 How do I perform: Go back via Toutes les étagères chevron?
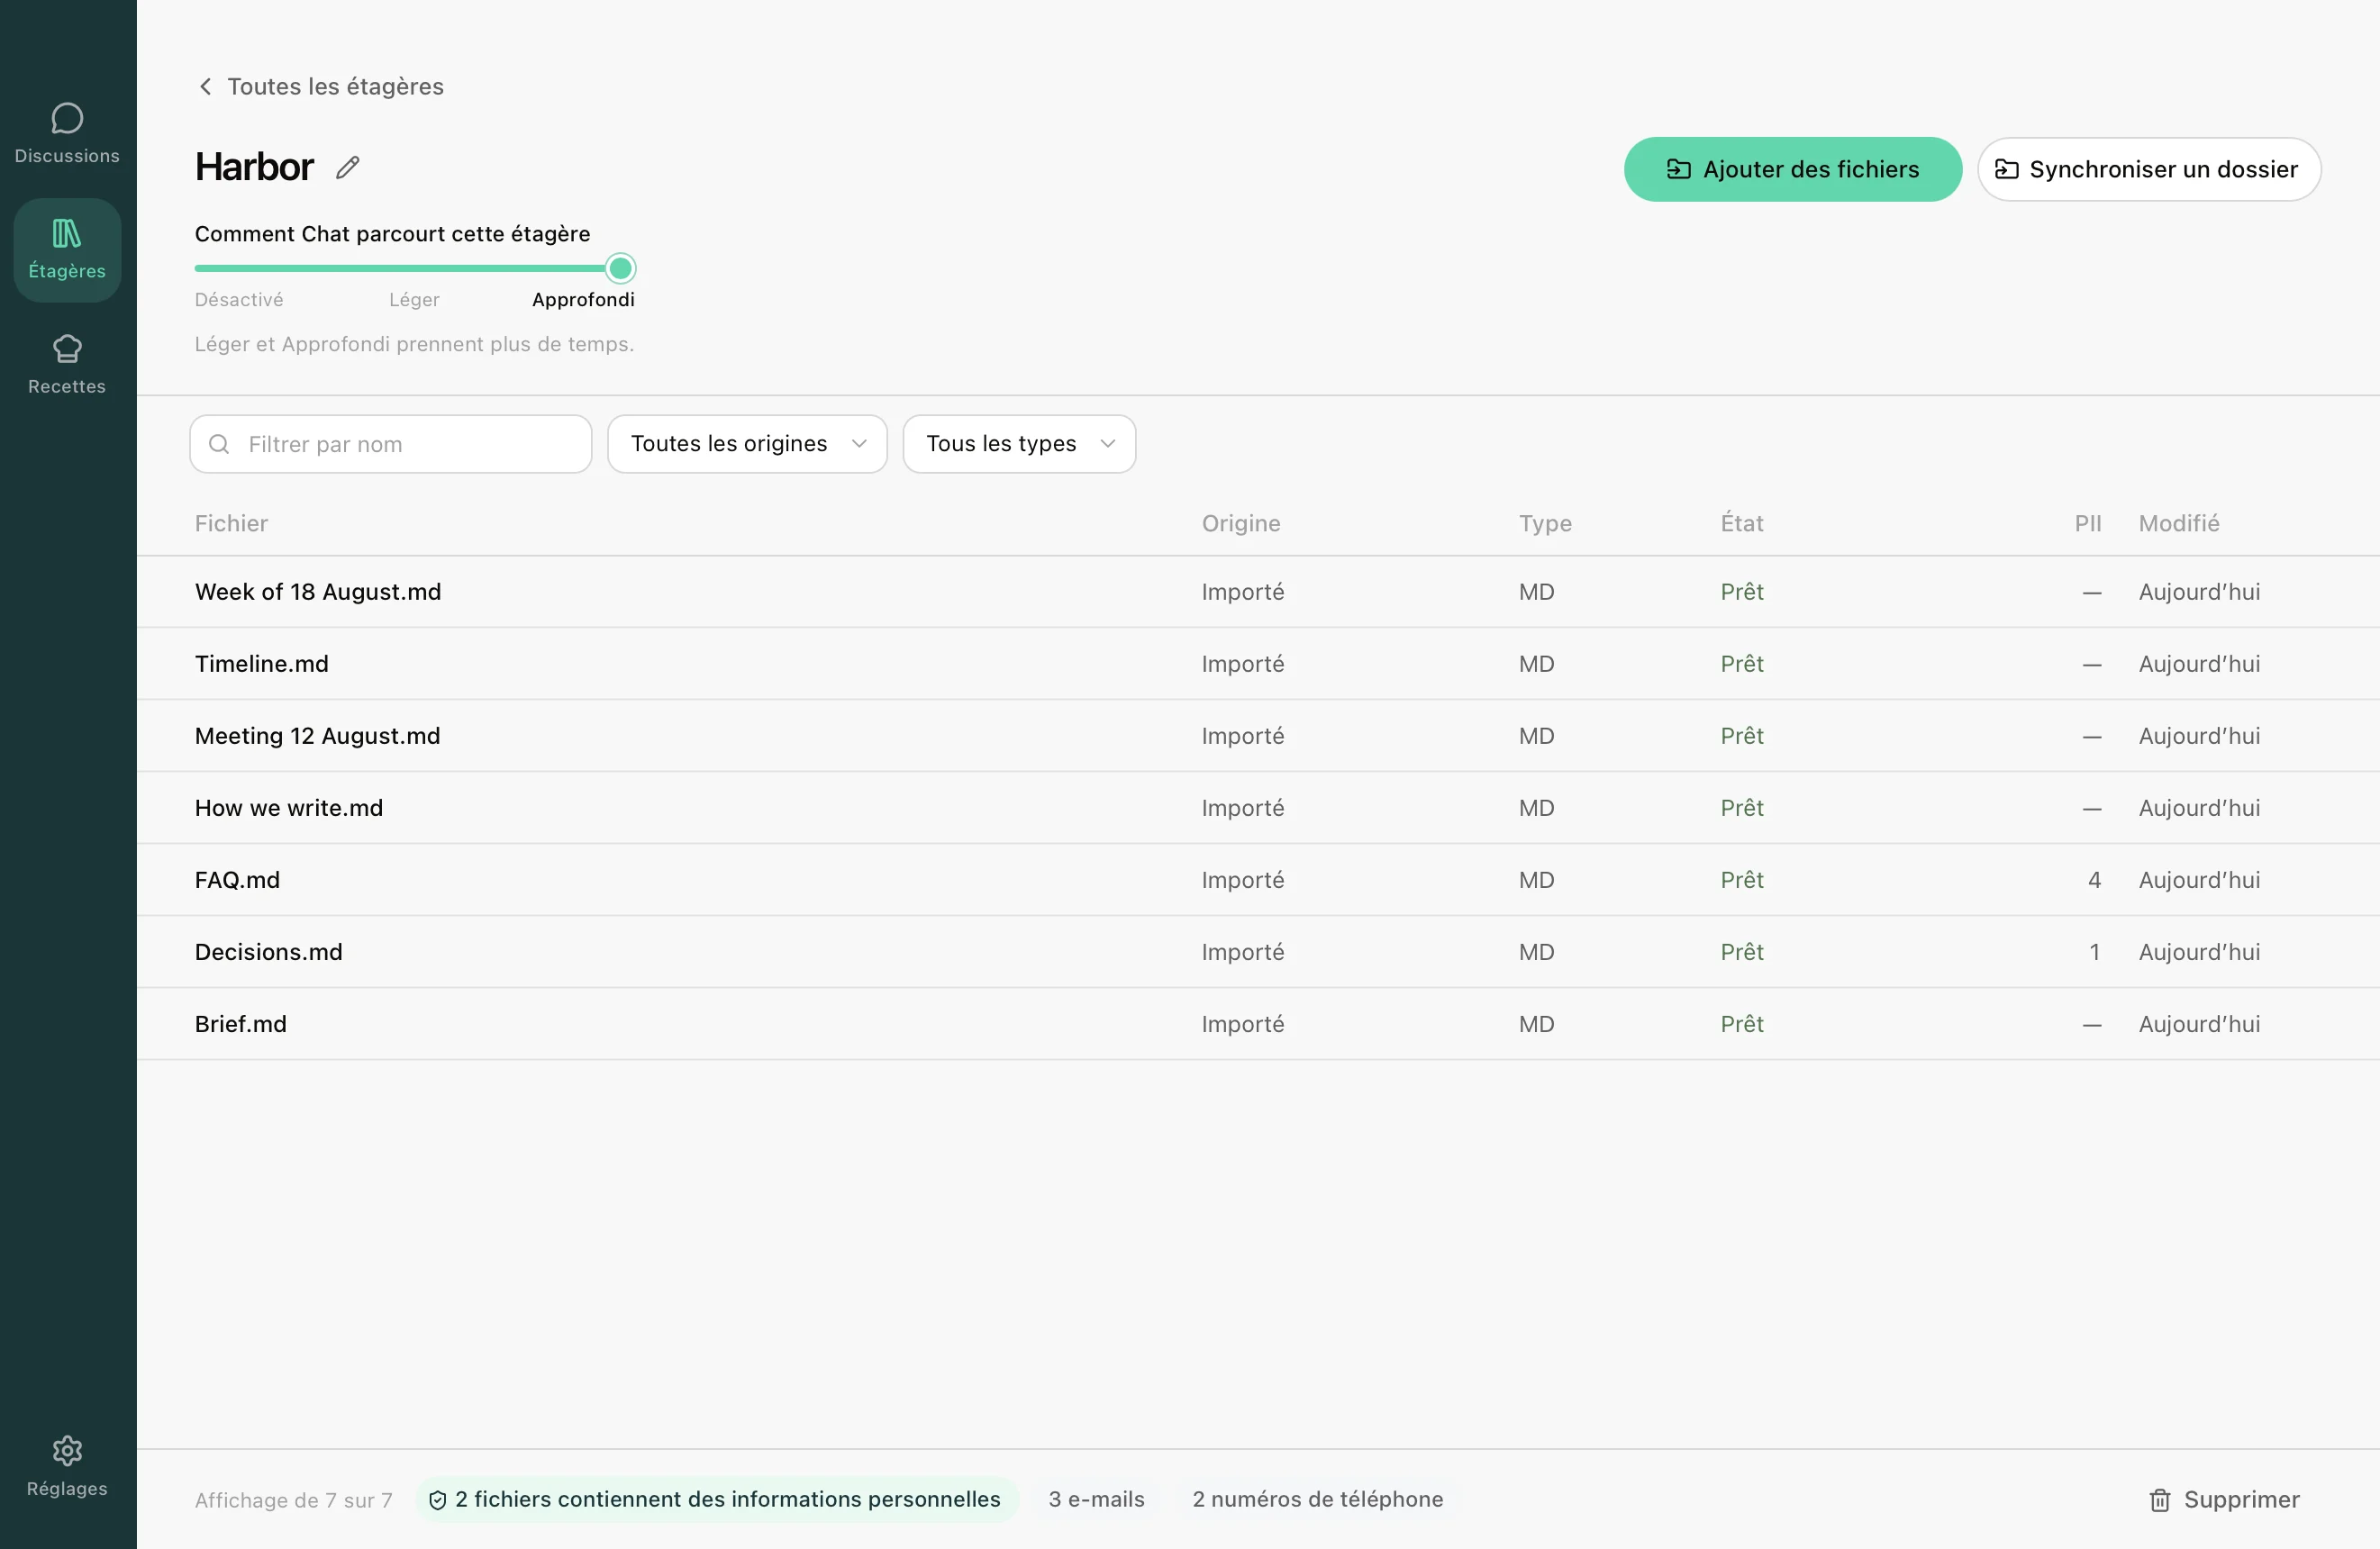click(205, 87)
